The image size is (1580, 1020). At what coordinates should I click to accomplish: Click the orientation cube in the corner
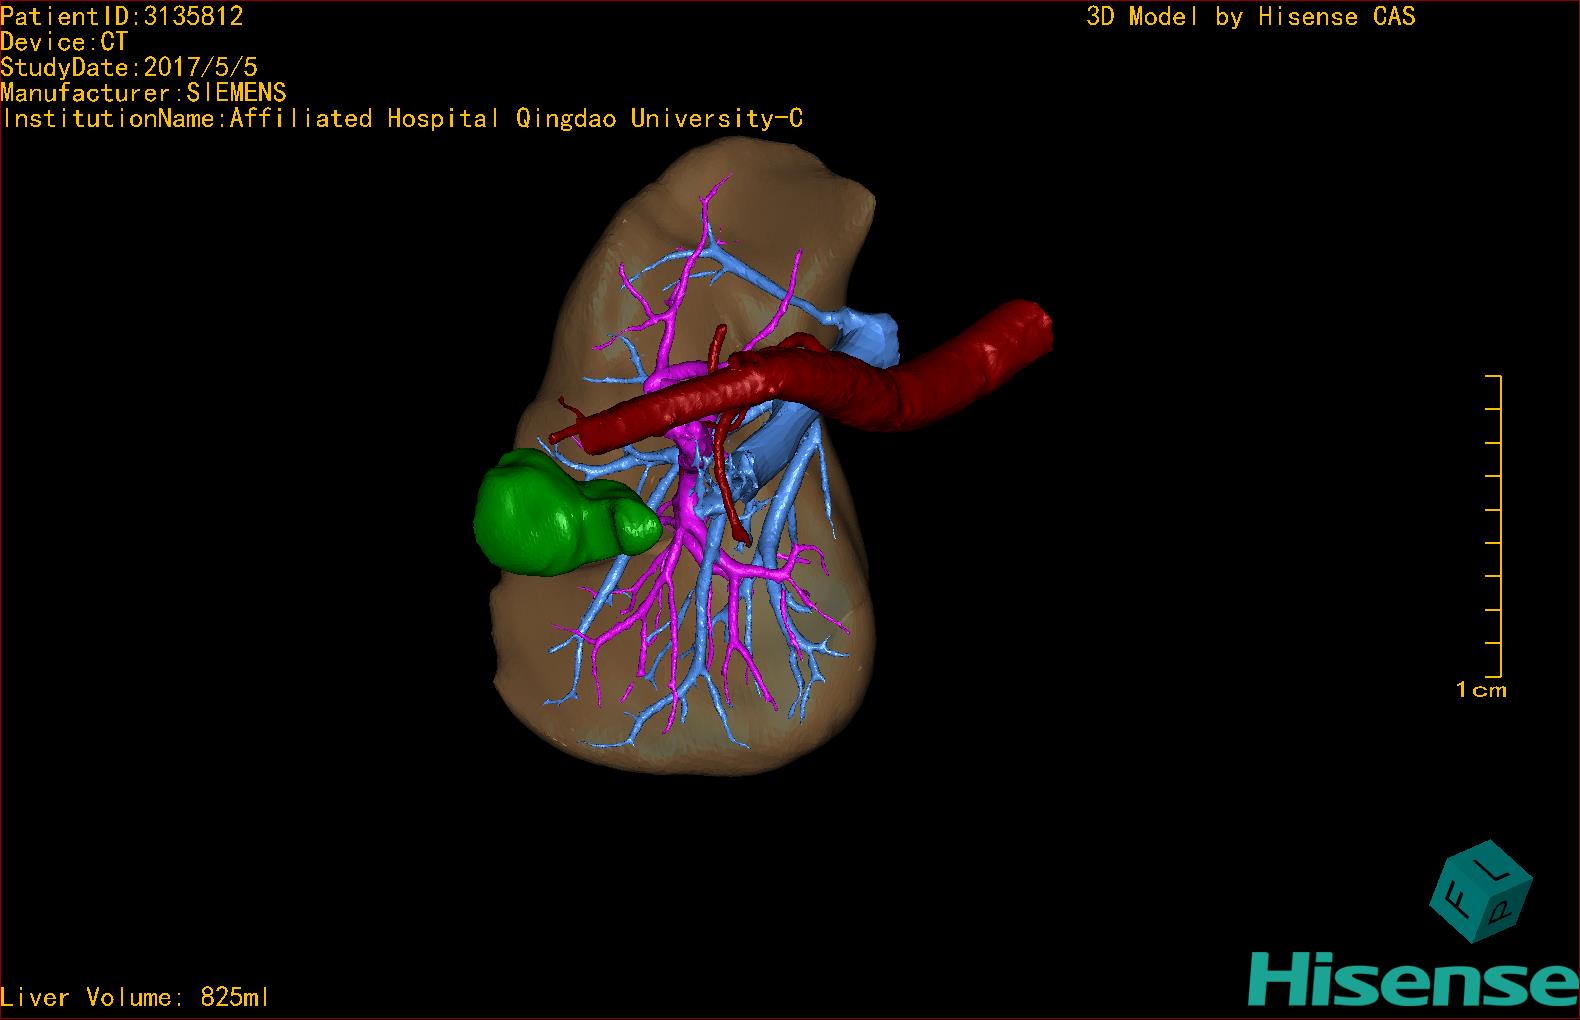[x=1481, y=890]
